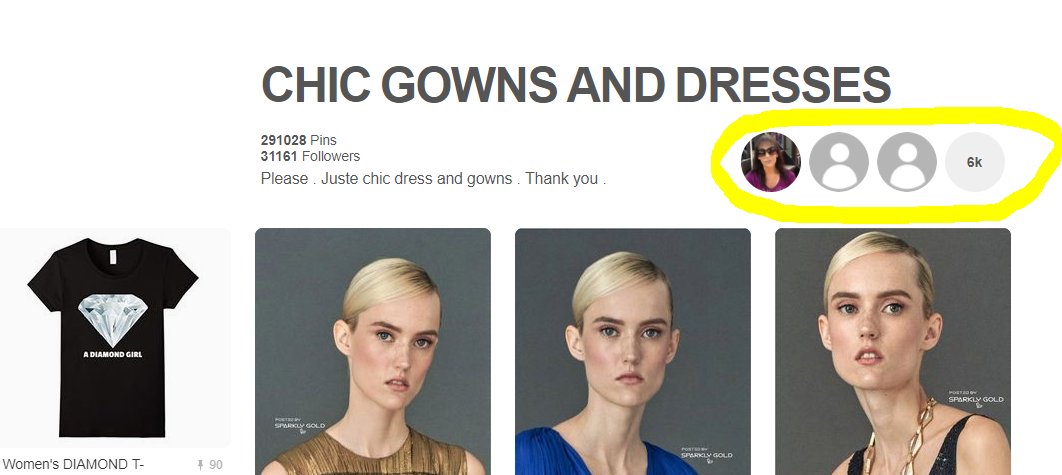Click Sparkly Gold watermark on necklace pin
1062x475 pixels.
click(976, 399)
